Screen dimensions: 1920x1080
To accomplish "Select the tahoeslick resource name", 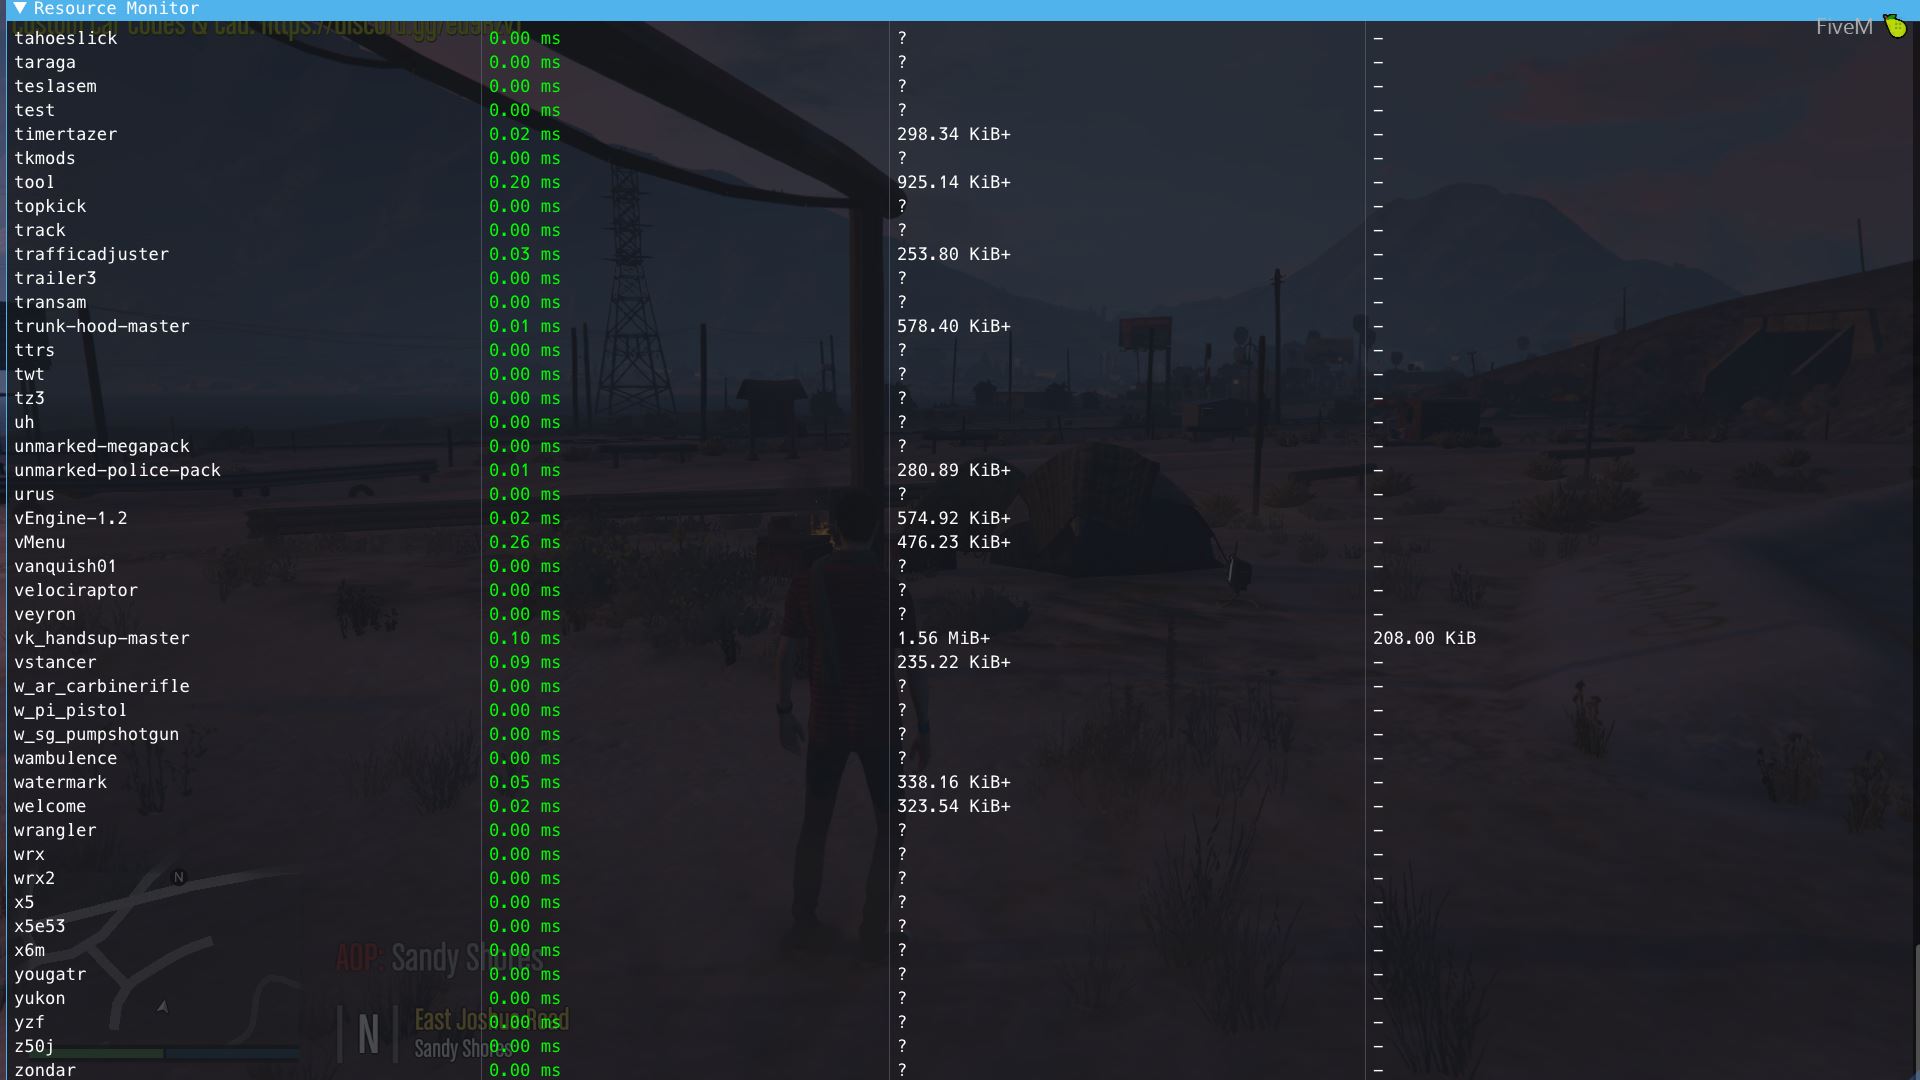I will [66, 38].
